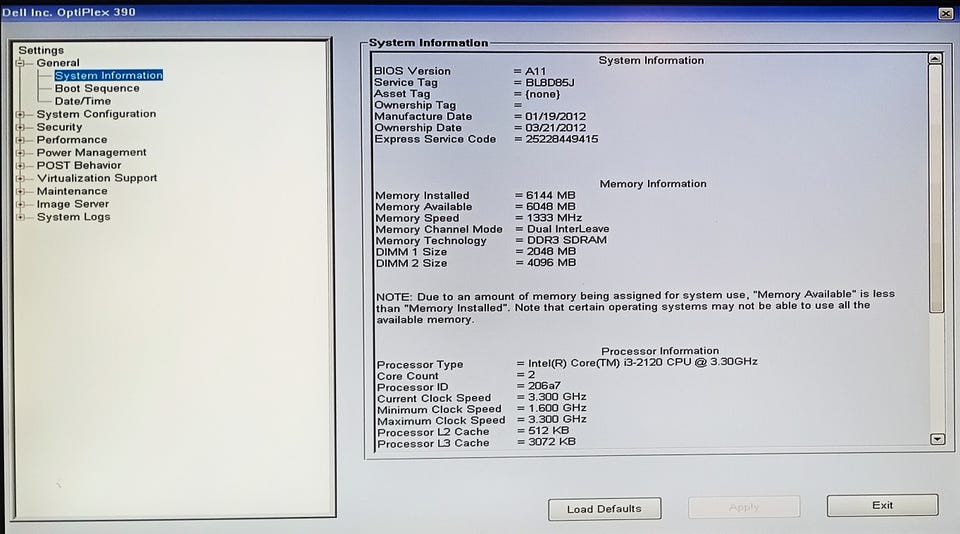Click BIOS Version value A11
This screenshot has width=960, height=534.
pyautogui.click(x=535, y=71)
